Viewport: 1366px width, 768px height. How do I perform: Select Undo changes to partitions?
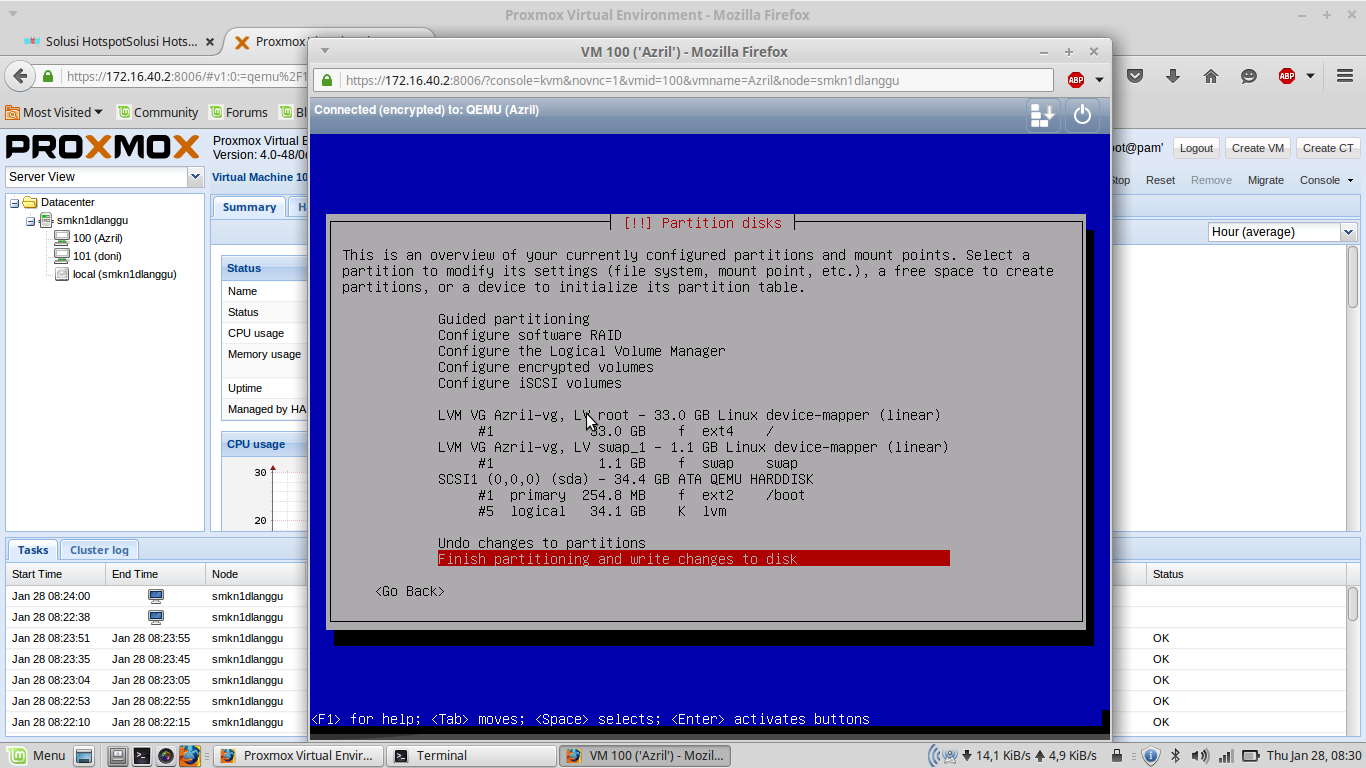pos(541,543)
